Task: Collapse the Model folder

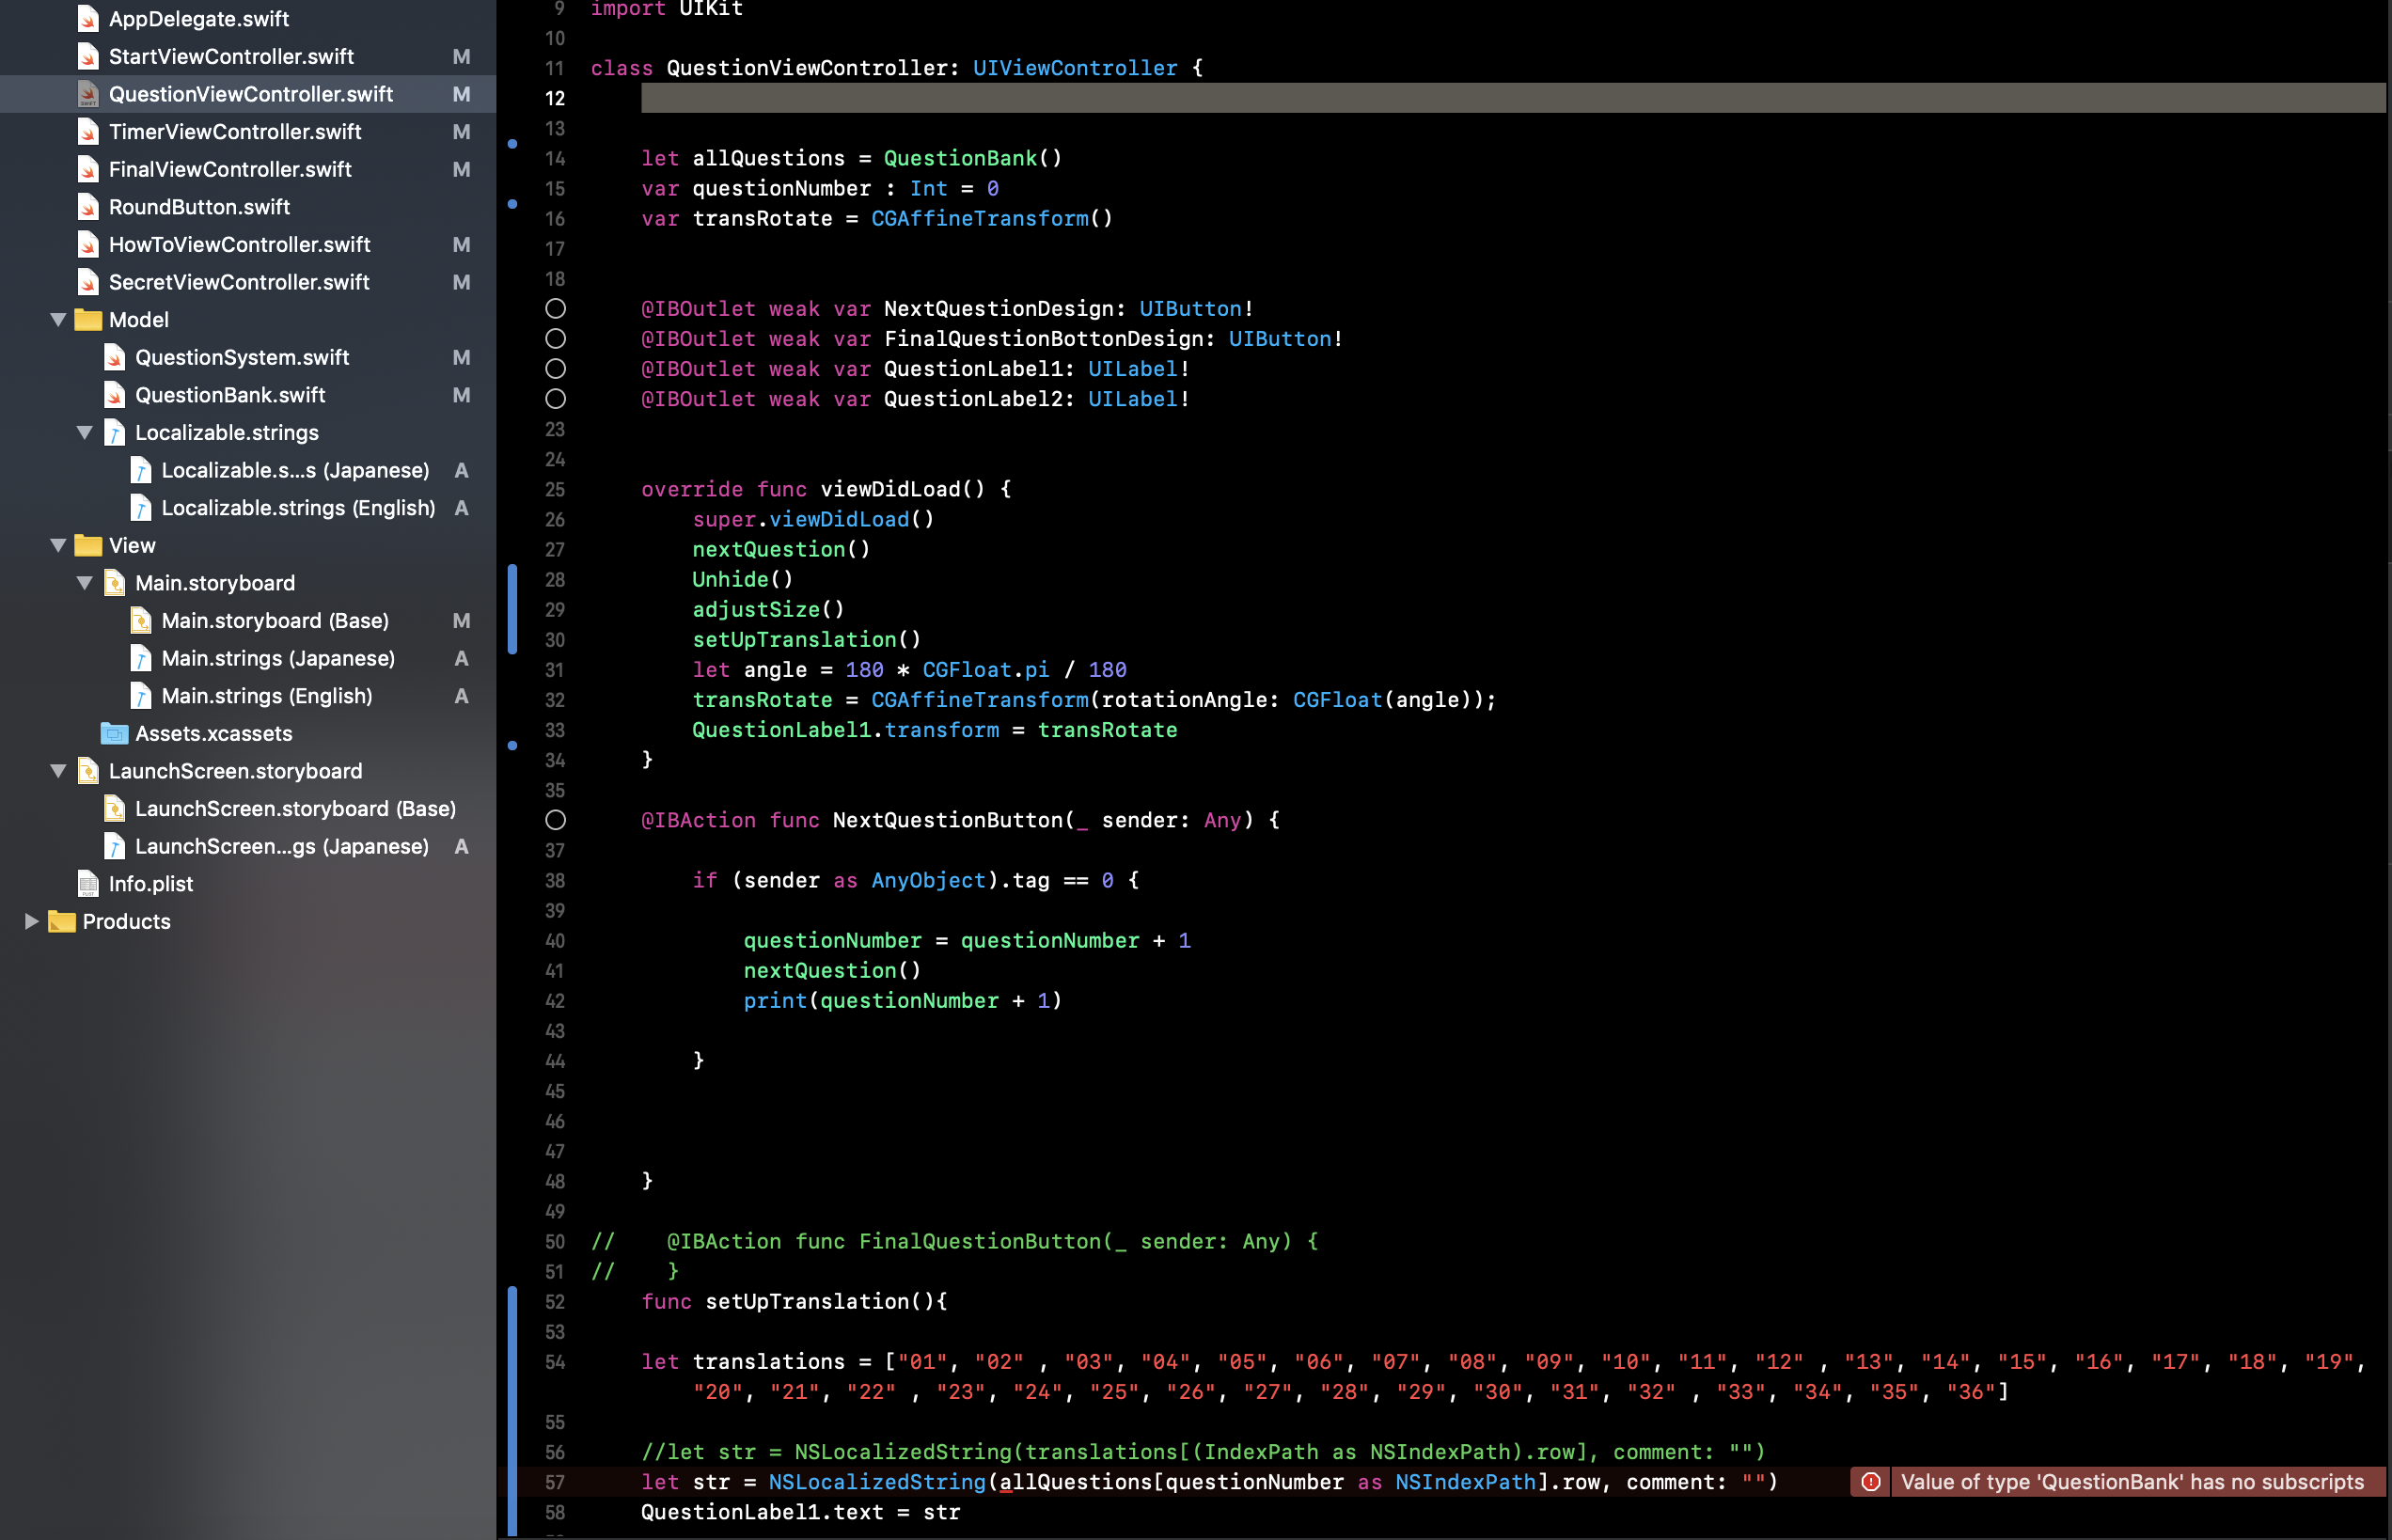Action: (58, 320)
